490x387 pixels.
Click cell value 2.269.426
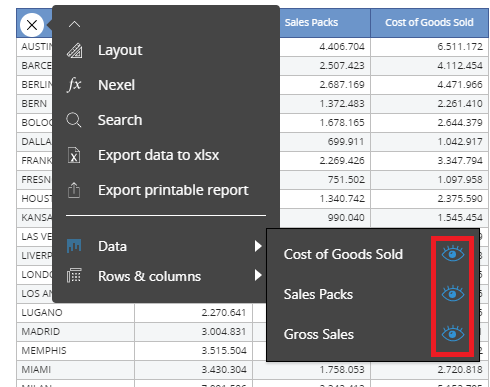(x=342, y=161)
